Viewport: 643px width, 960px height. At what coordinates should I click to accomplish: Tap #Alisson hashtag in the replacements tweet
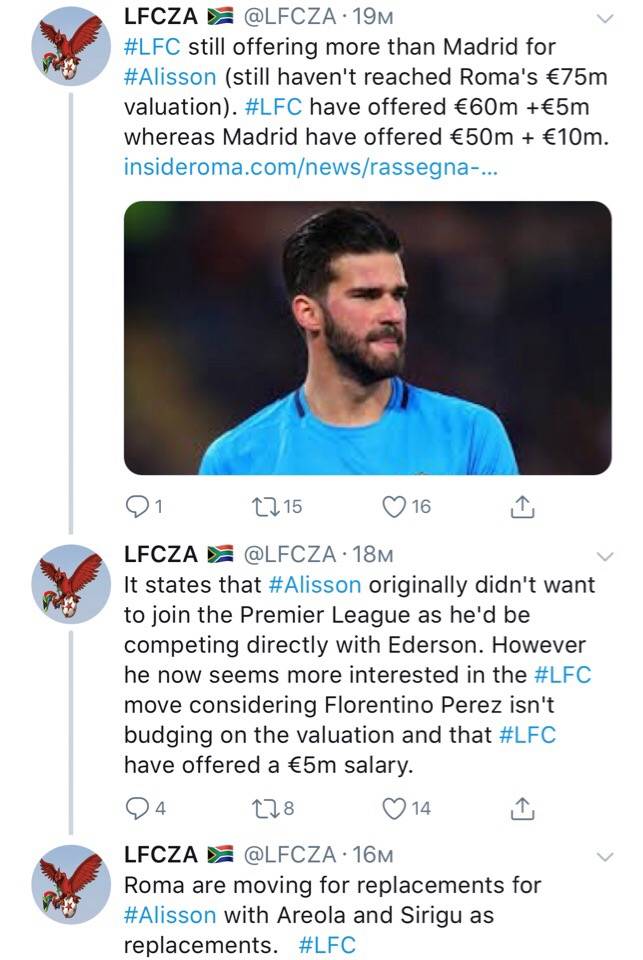[169, 915]
